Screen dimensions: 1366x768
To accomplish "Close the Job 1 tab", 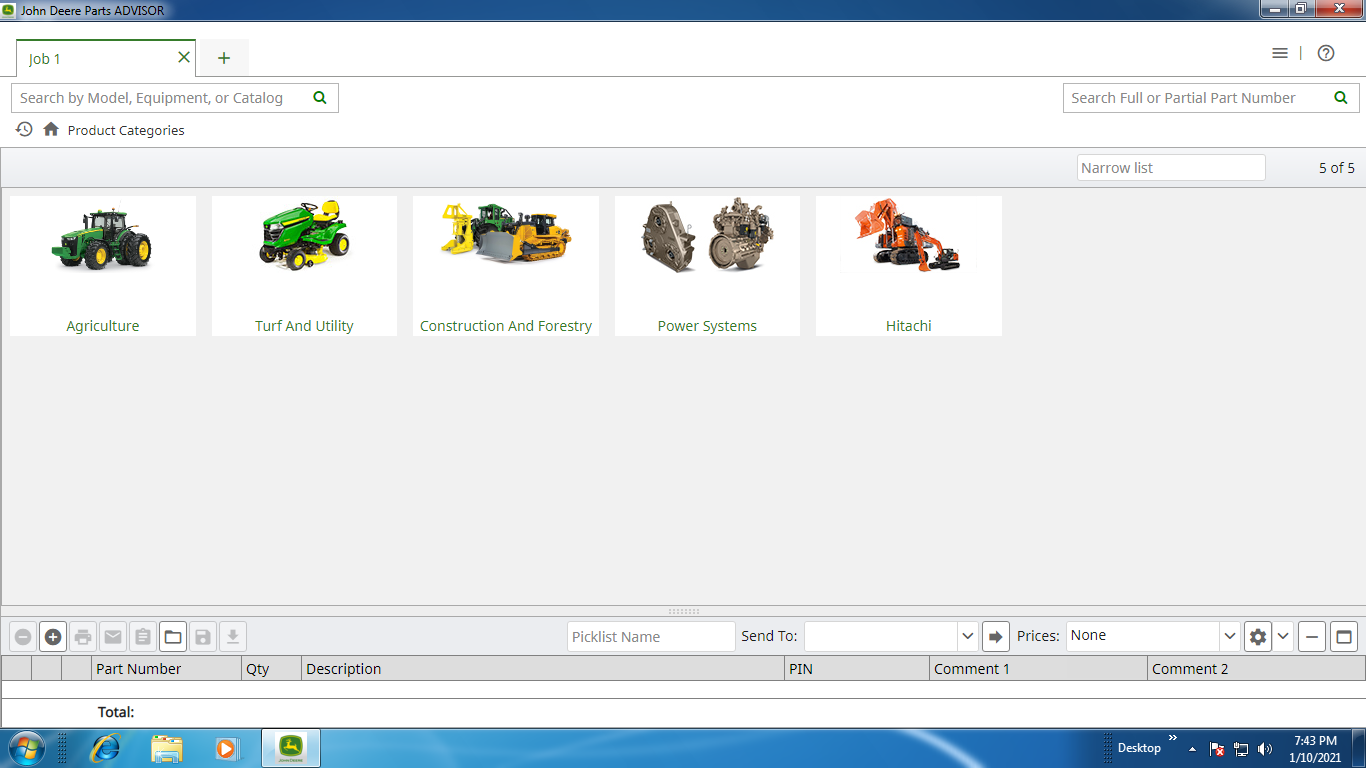I will pos(183,58).
